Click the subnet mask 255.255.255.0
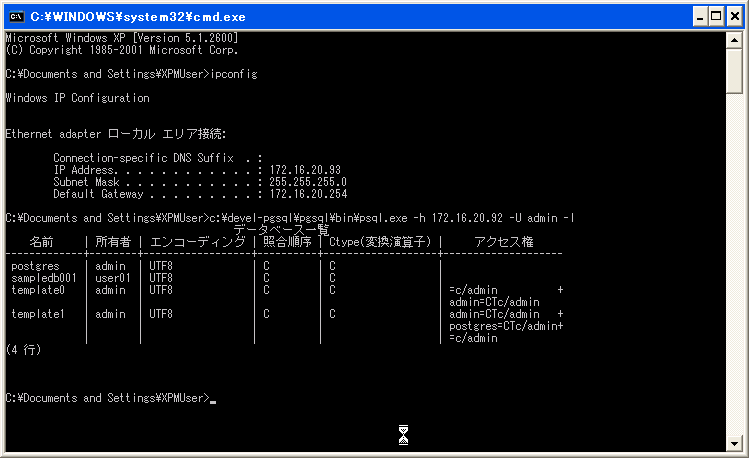Image resolution: width=749 pixels, height=458 pixels. [x=308, y=181]
